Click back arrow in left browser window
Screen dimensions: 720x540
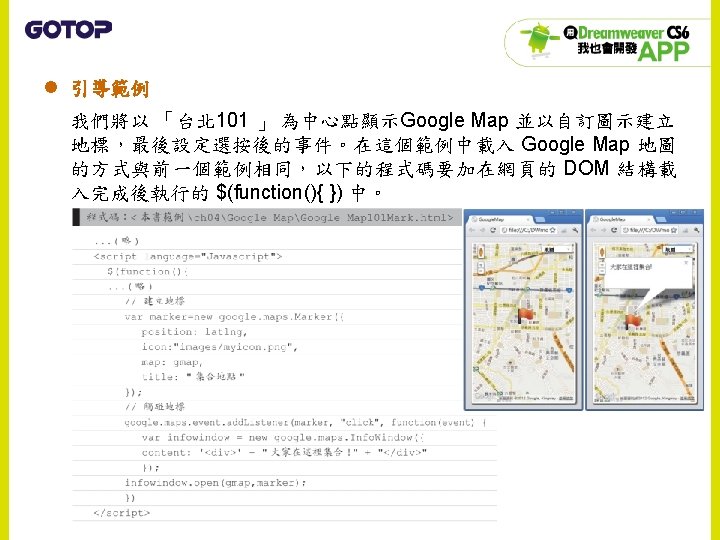pyautogui.click(x=472, y=230)
